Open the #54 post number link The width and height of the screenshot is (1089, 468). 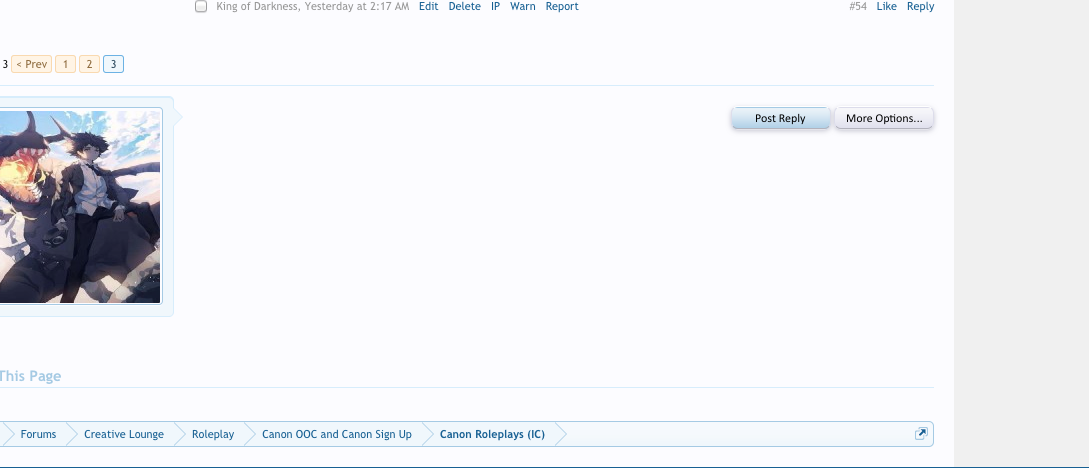coord(858,6)
